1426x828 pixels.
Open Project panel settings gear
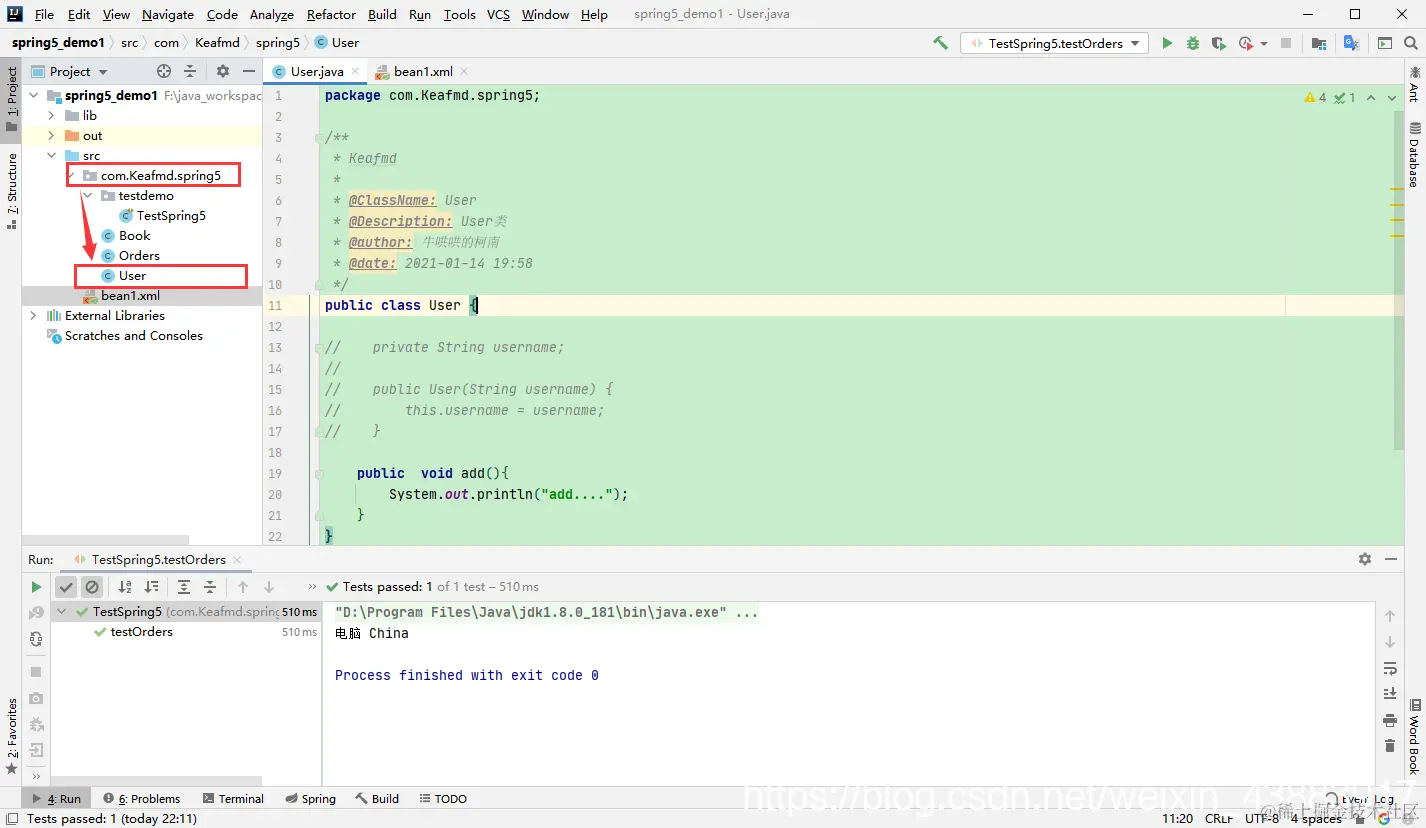coord(223,71)
